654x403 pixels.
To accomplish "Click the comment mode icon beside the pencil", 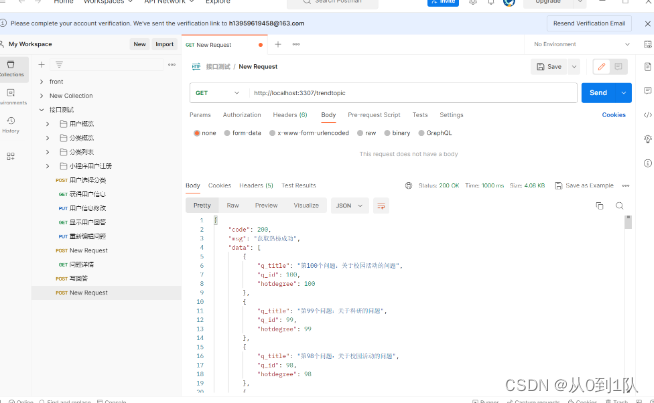I will click(x=619, y=67).
